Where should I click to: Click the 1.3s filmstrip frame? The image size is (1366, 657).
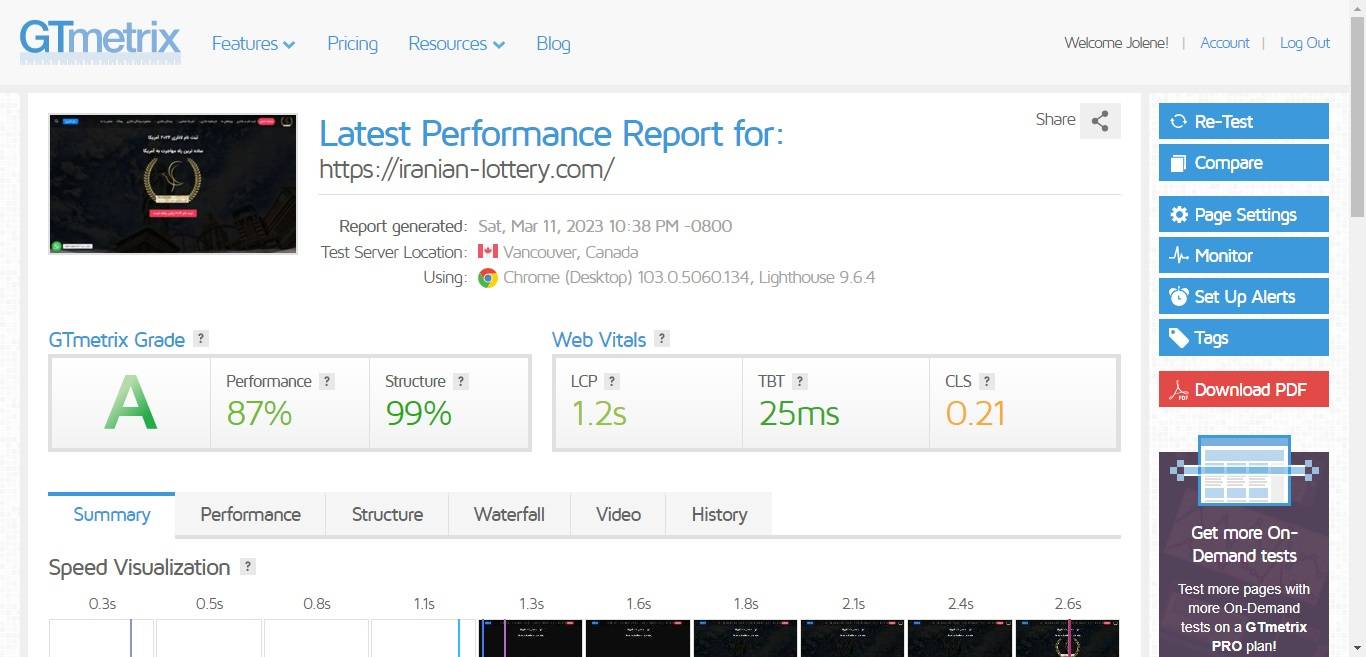[x=531, y=638]
